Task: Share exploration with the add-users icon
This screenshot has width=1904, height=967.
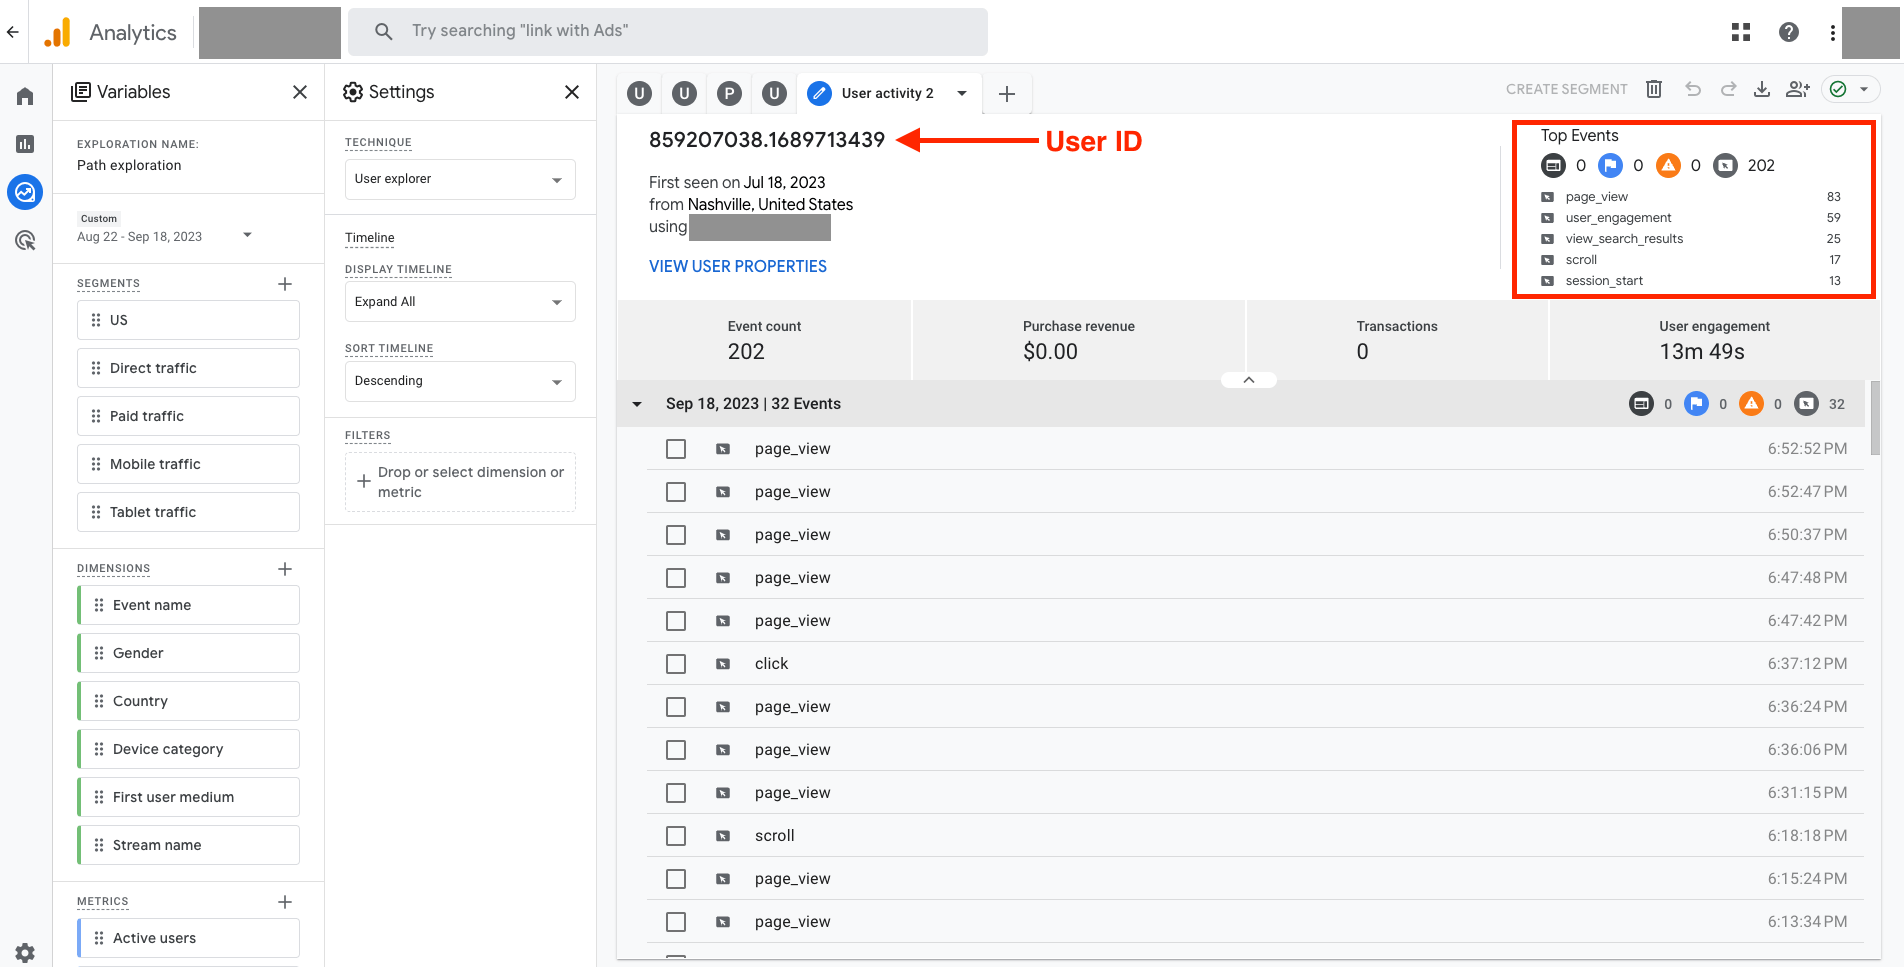Action: click(1797, 89)
